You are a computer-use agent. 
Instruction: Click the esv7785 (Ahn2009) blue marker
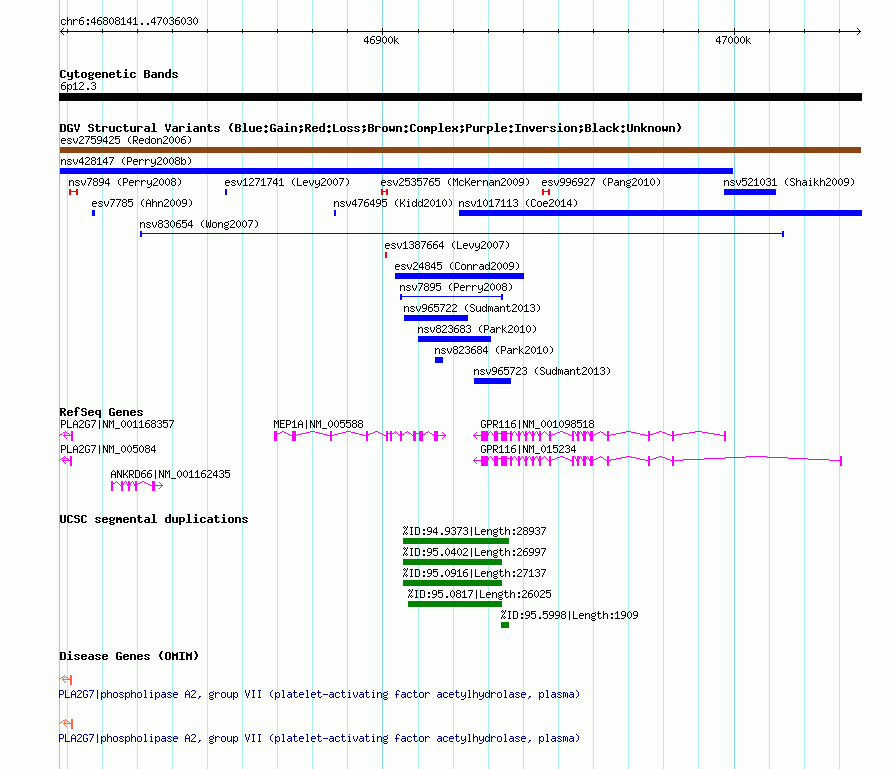(x=93, y=213)
